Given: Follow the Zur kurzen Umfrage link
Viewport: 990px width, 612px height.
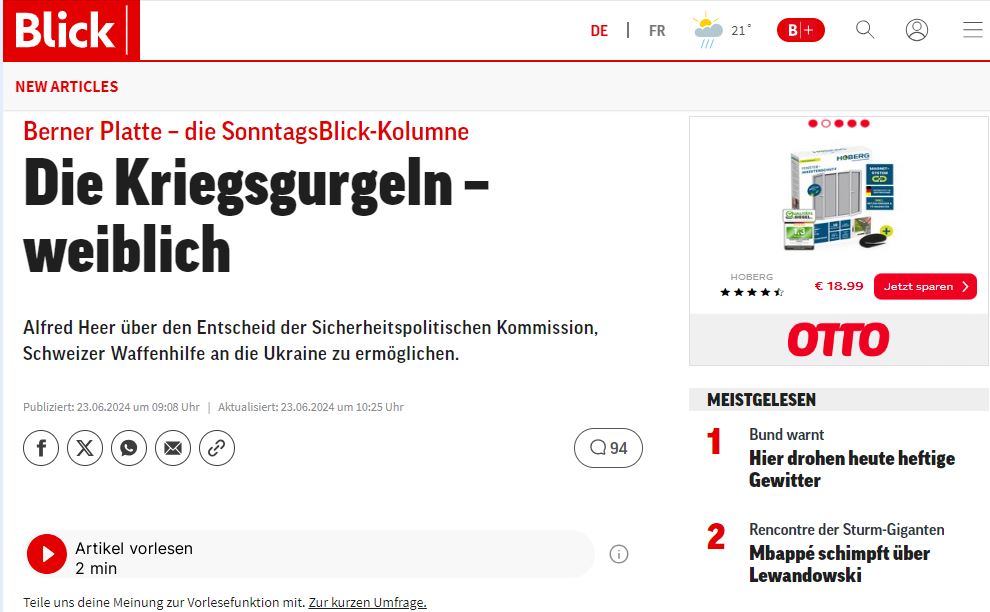Looking at the screenshot, I should coord(367,603).
